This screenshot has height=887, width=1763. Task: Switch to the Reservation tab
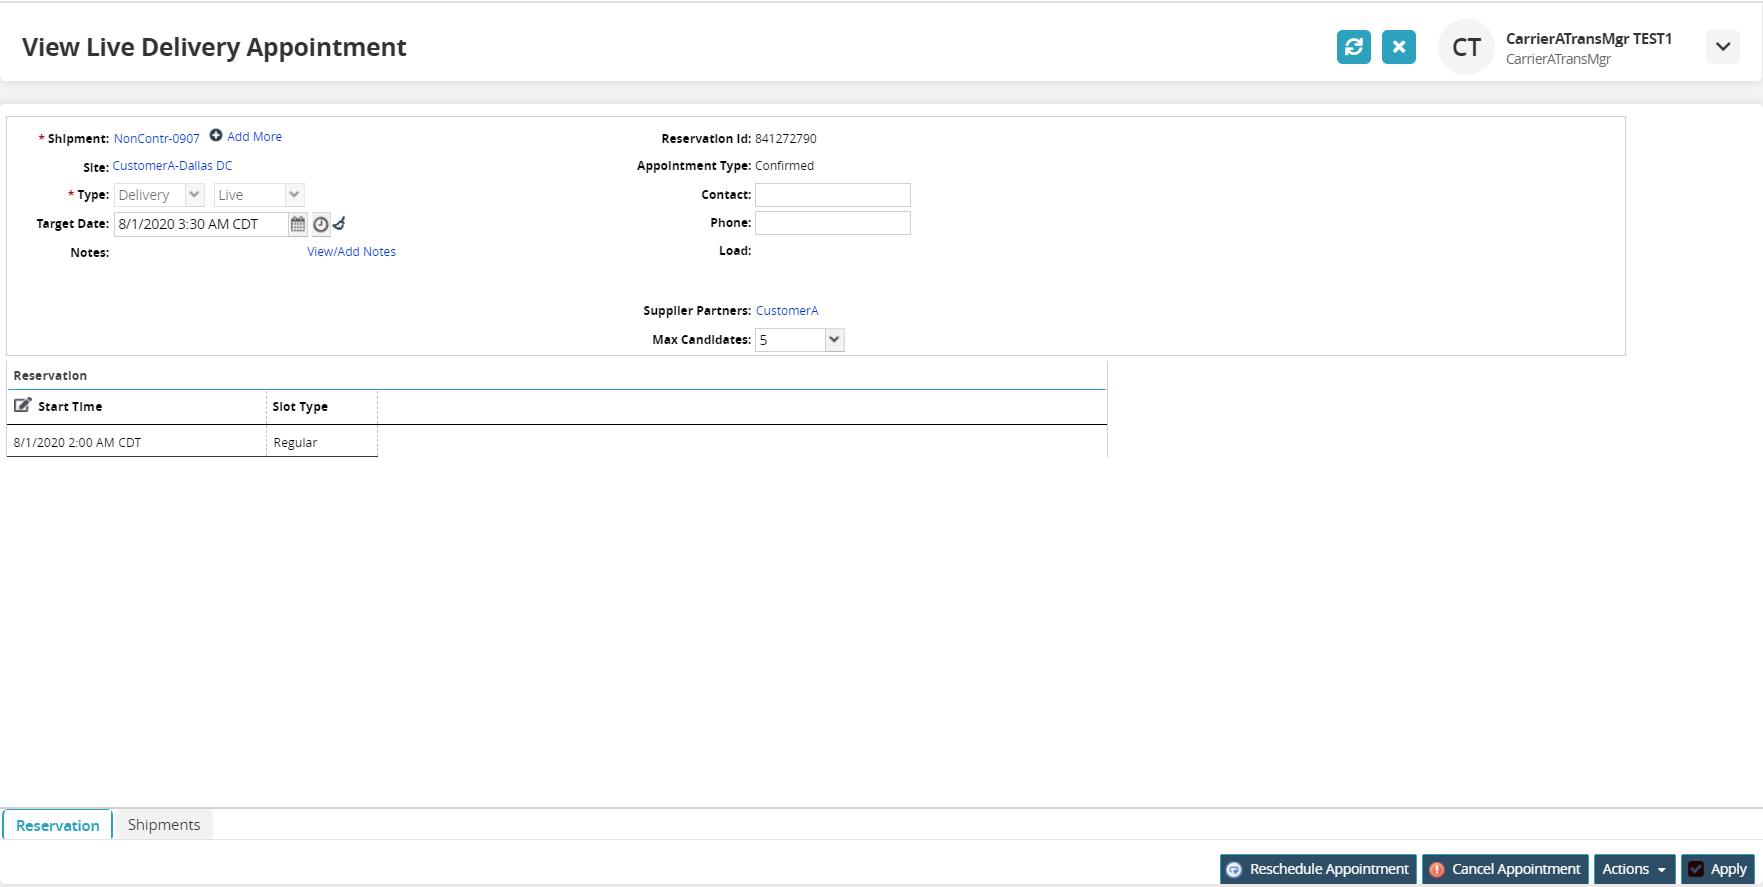tap(58, 825)
